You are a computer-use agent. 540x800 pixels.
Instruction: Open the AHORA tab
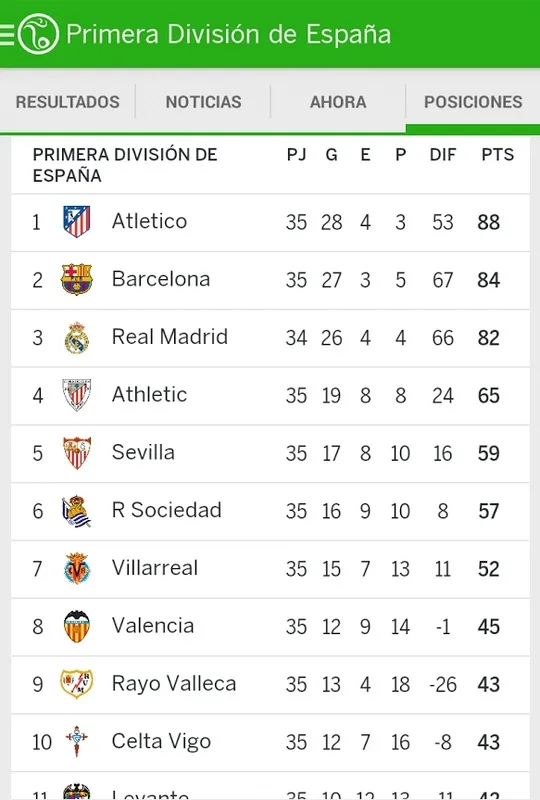(x=338, y=102)
